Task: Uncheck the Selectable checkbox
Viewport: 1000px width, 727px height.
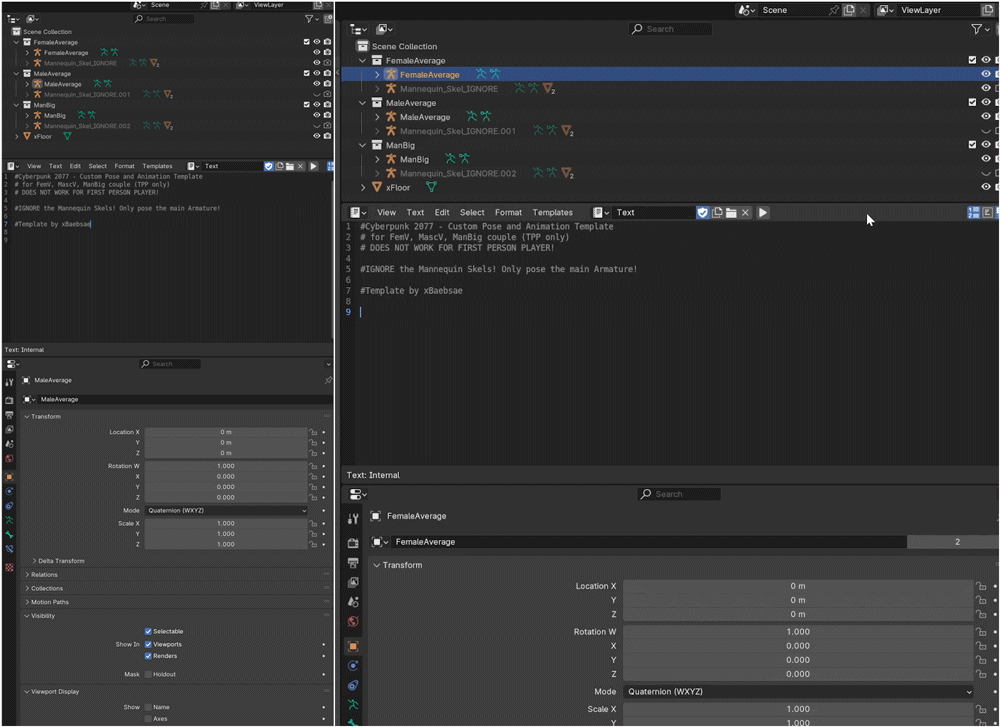Action: click(148, 631)
